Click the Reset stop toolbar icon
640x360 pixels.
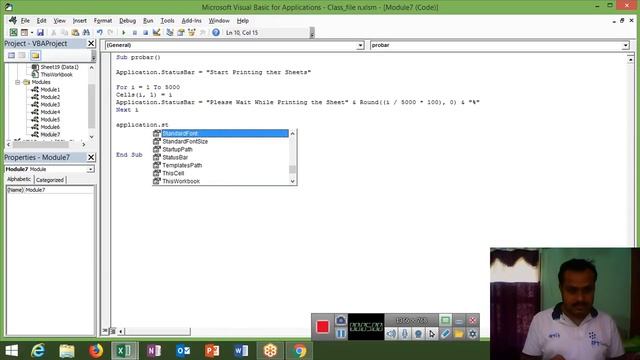(x=145, y=32)
